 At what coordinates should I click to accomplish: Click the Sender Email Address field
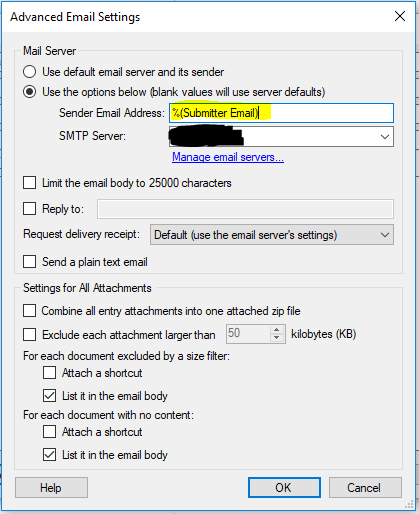pos(281,113)
